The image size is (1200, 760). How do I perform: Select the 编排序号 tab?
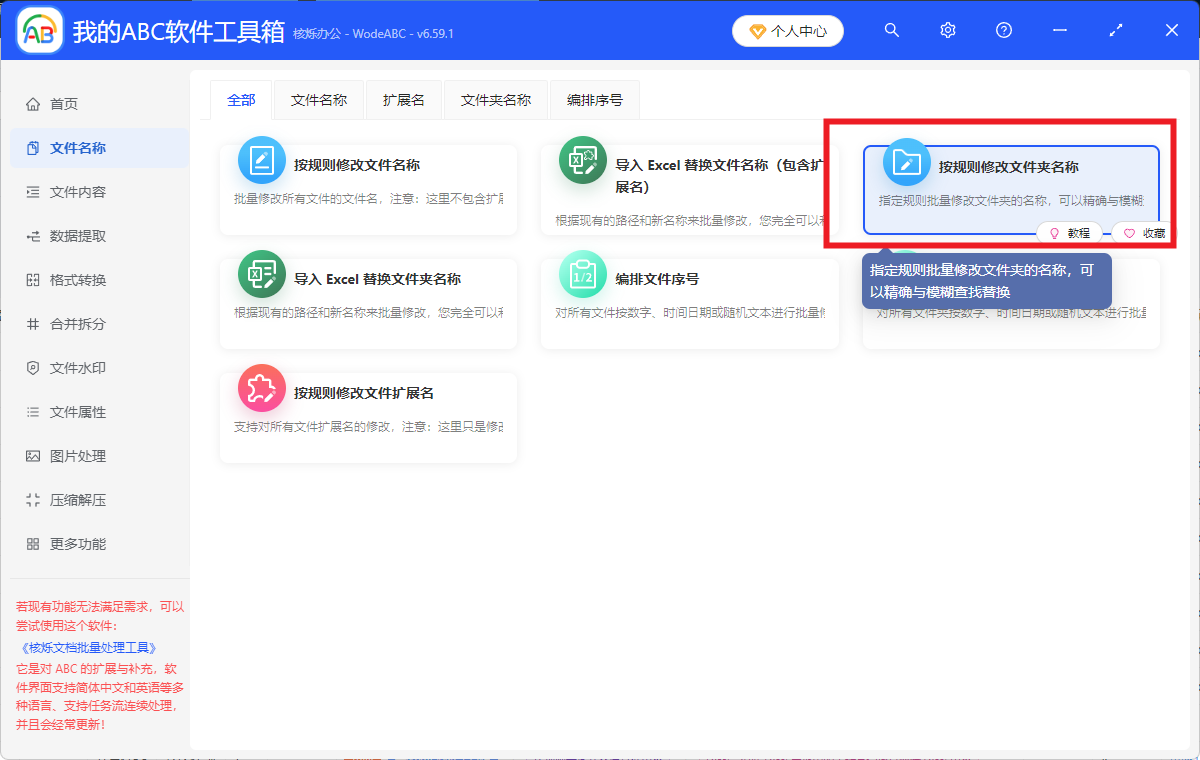coord(594,100)
